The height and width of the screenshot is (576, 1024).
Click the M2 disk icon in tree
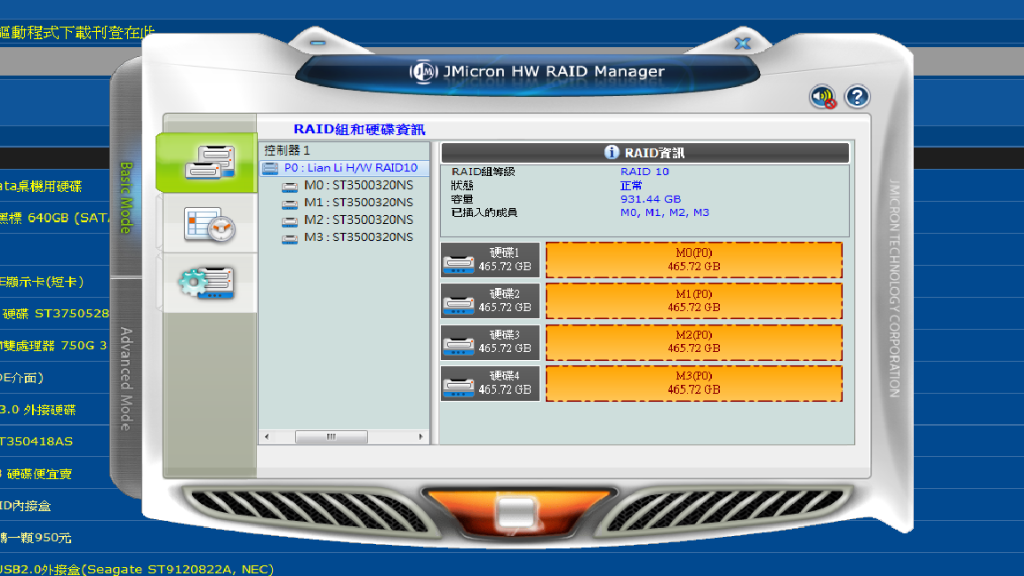(290, 221)
